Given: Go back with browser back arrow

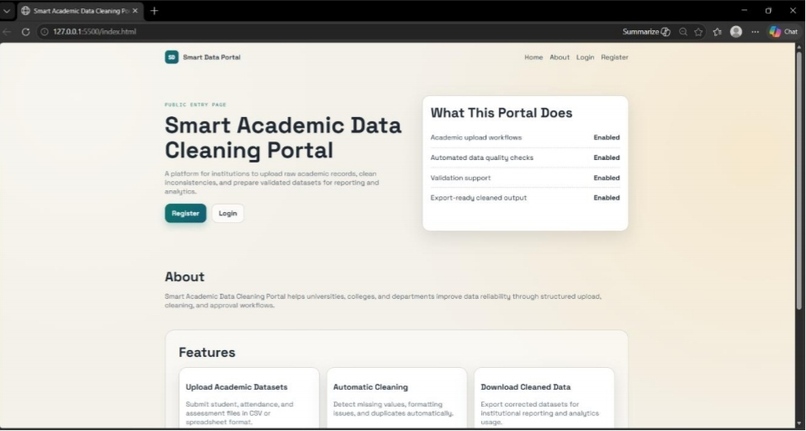Looking at the screenshot, I should [x=7, y=32].
